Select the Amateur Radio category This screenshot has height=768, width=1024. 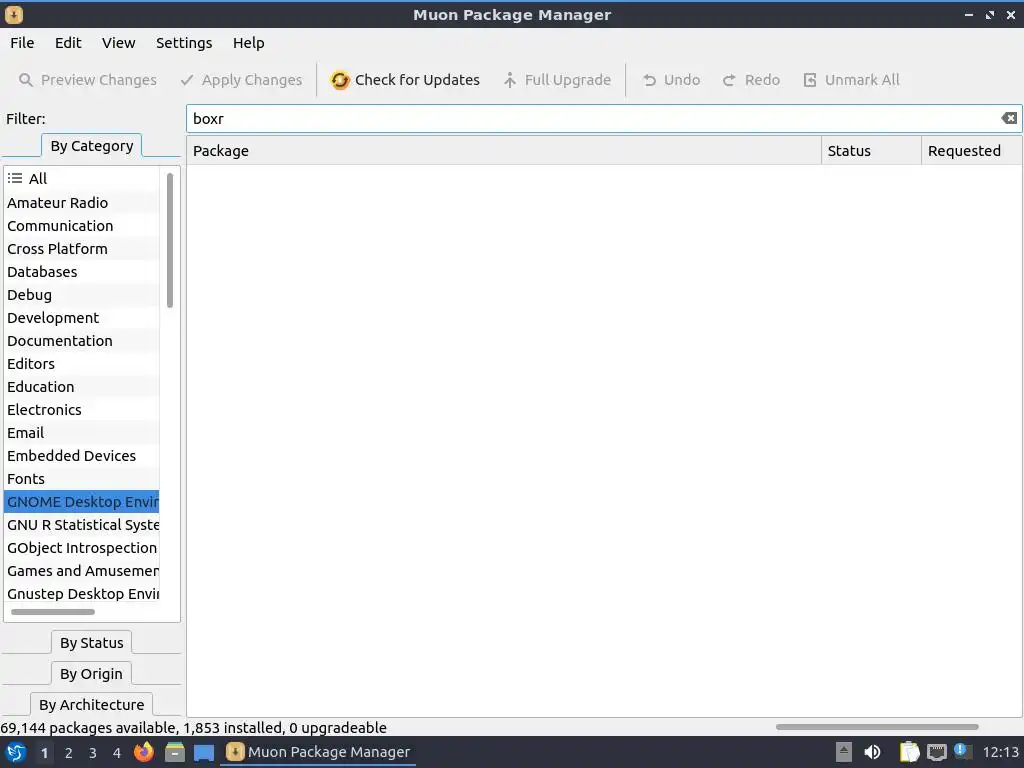[x=82, y=202]
